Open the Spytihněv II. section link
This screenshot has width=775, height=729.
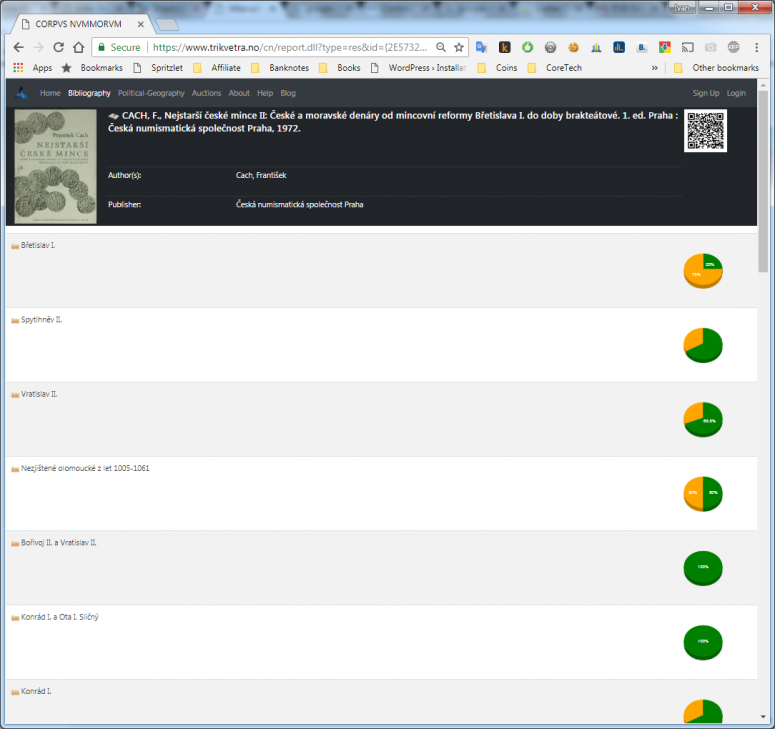pyautogui.click(x=42, y=320)
